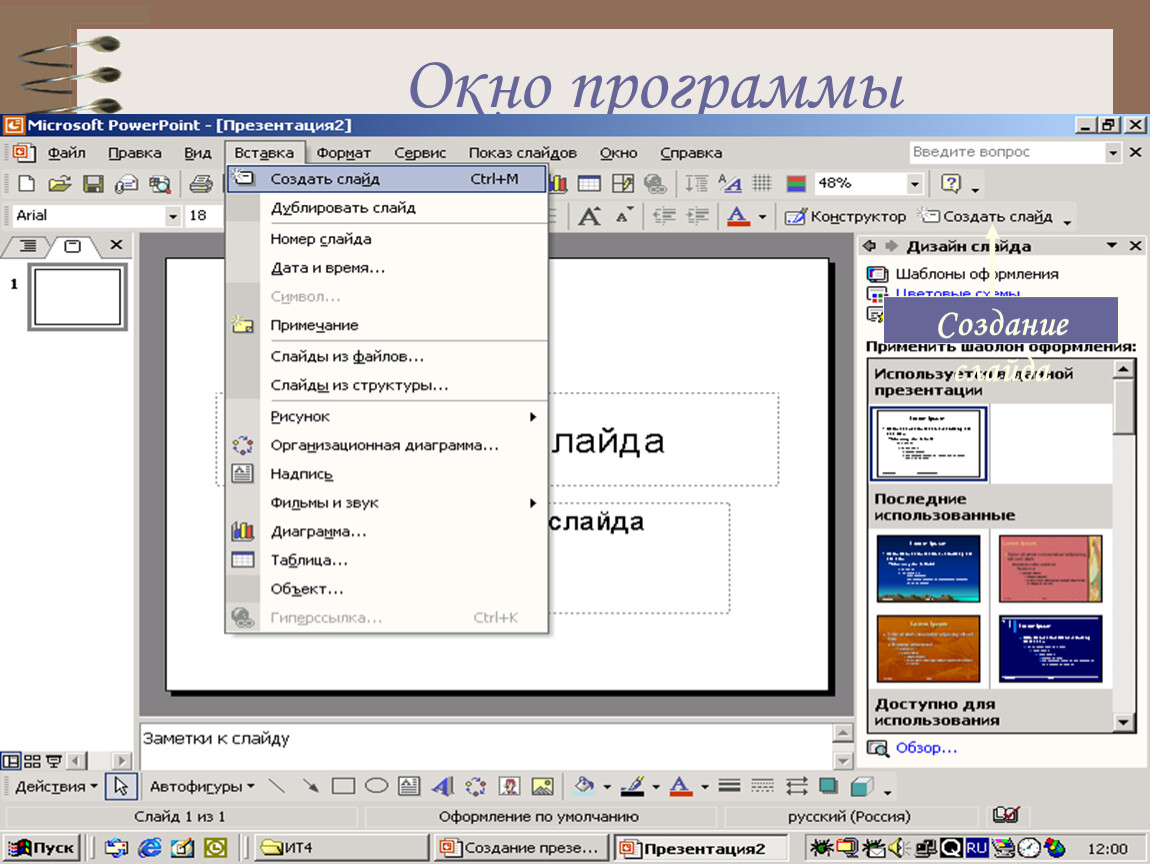
Task: Toggle Show Grid icon in toolbar
Action: (x=763, y=183)
